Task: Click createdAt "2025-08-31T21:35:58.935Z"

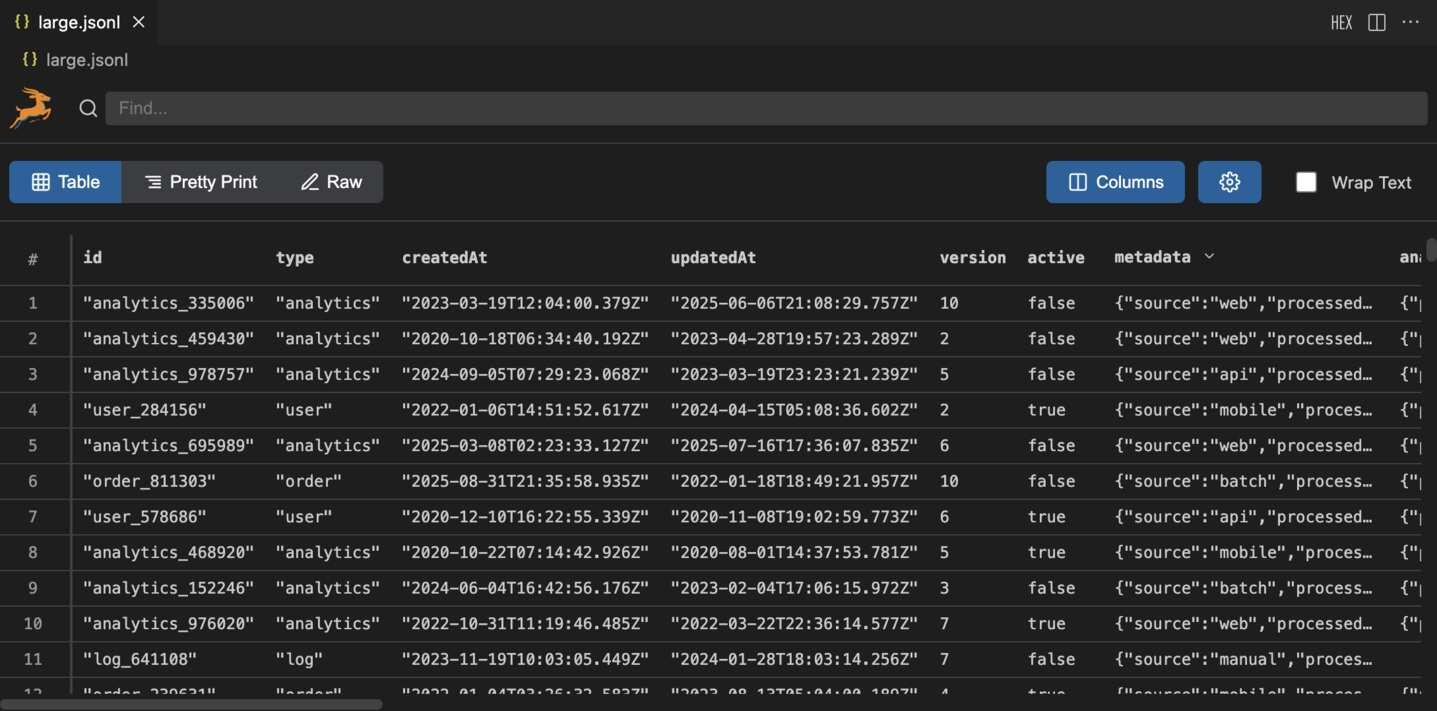Action: (525, 481)
